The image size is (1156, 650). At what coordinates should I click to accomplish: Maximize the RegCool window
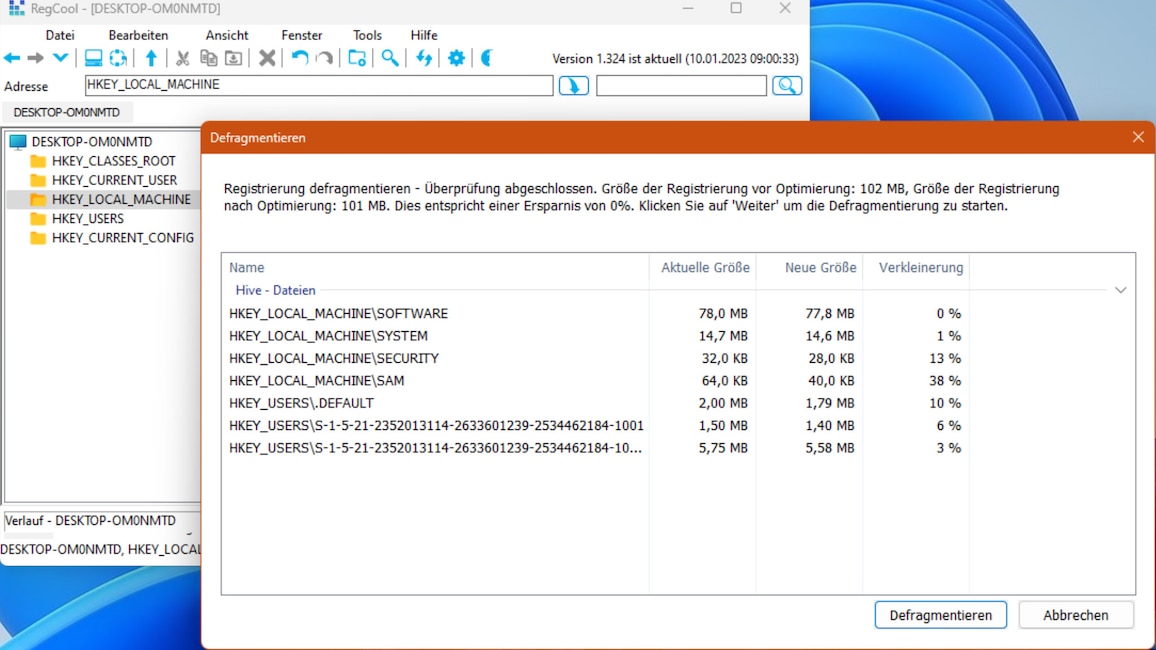click(736, 8)
